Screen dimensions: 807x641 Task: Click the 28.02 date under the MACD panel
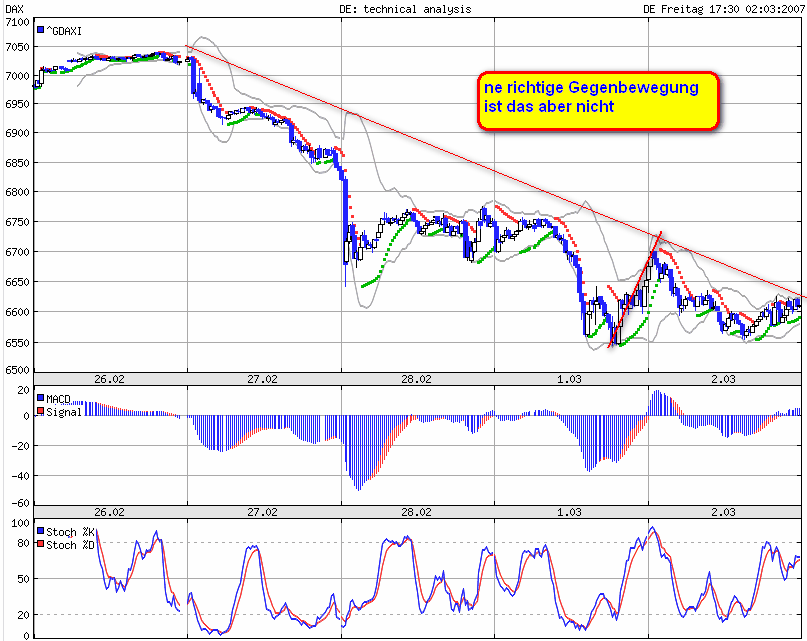tap(416, 512)
